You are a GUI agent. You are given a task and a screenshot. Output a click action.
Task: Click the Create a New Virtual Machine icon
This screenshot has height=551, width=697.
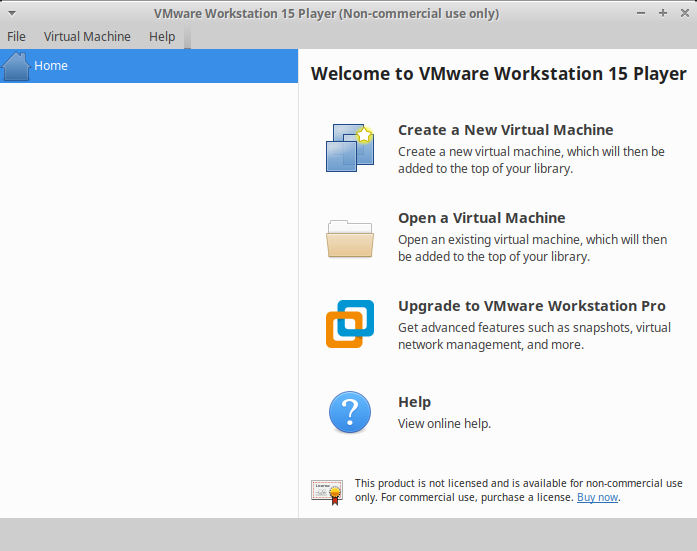350,148
